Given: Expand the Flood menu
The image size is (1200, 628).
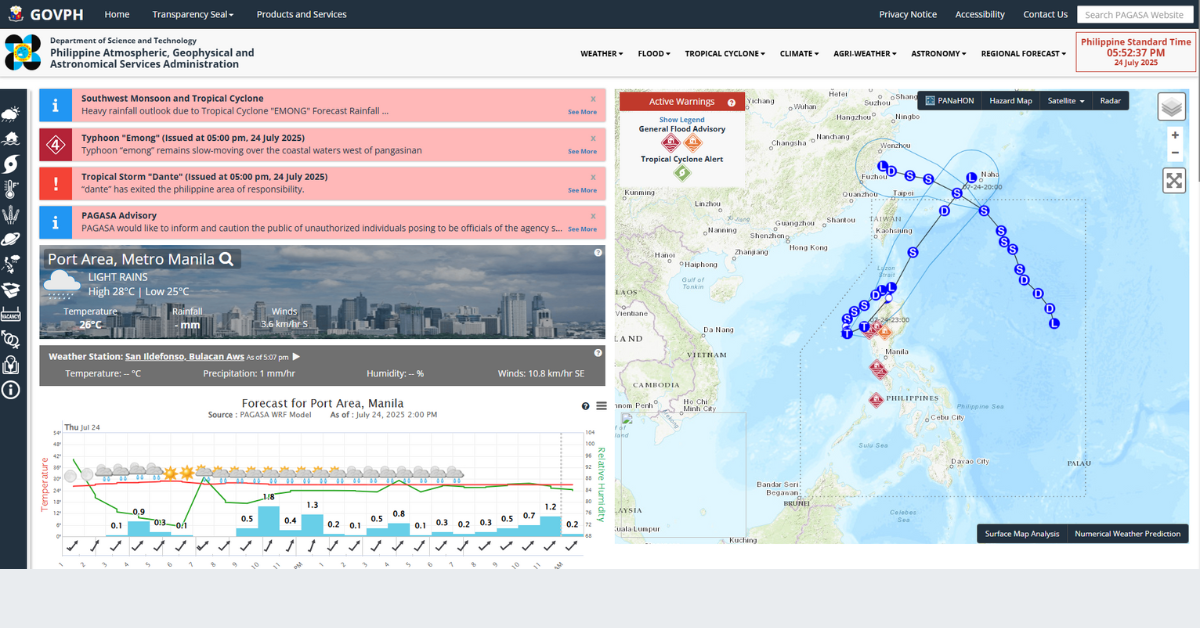Looking at the screenshot, I should click(654, 54).
